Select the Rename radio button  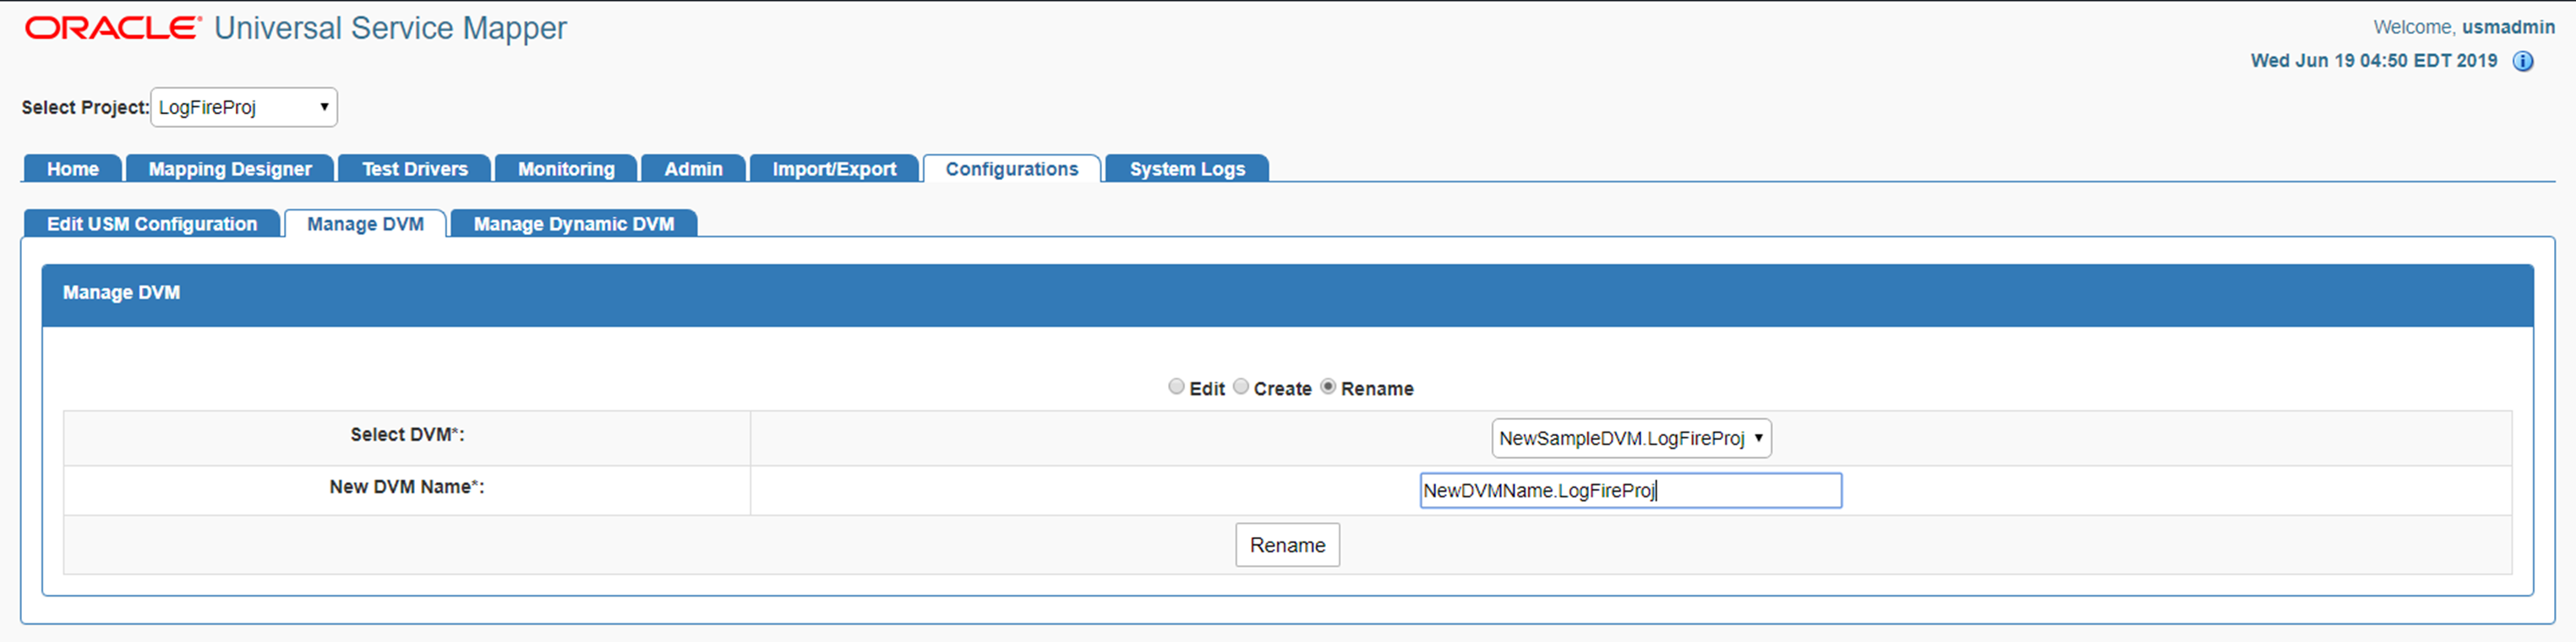[1328, 387]
